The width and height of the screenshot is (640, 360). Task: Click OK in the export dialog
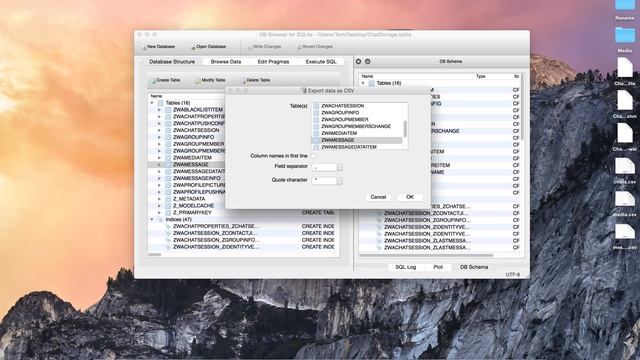pos(410,197)
